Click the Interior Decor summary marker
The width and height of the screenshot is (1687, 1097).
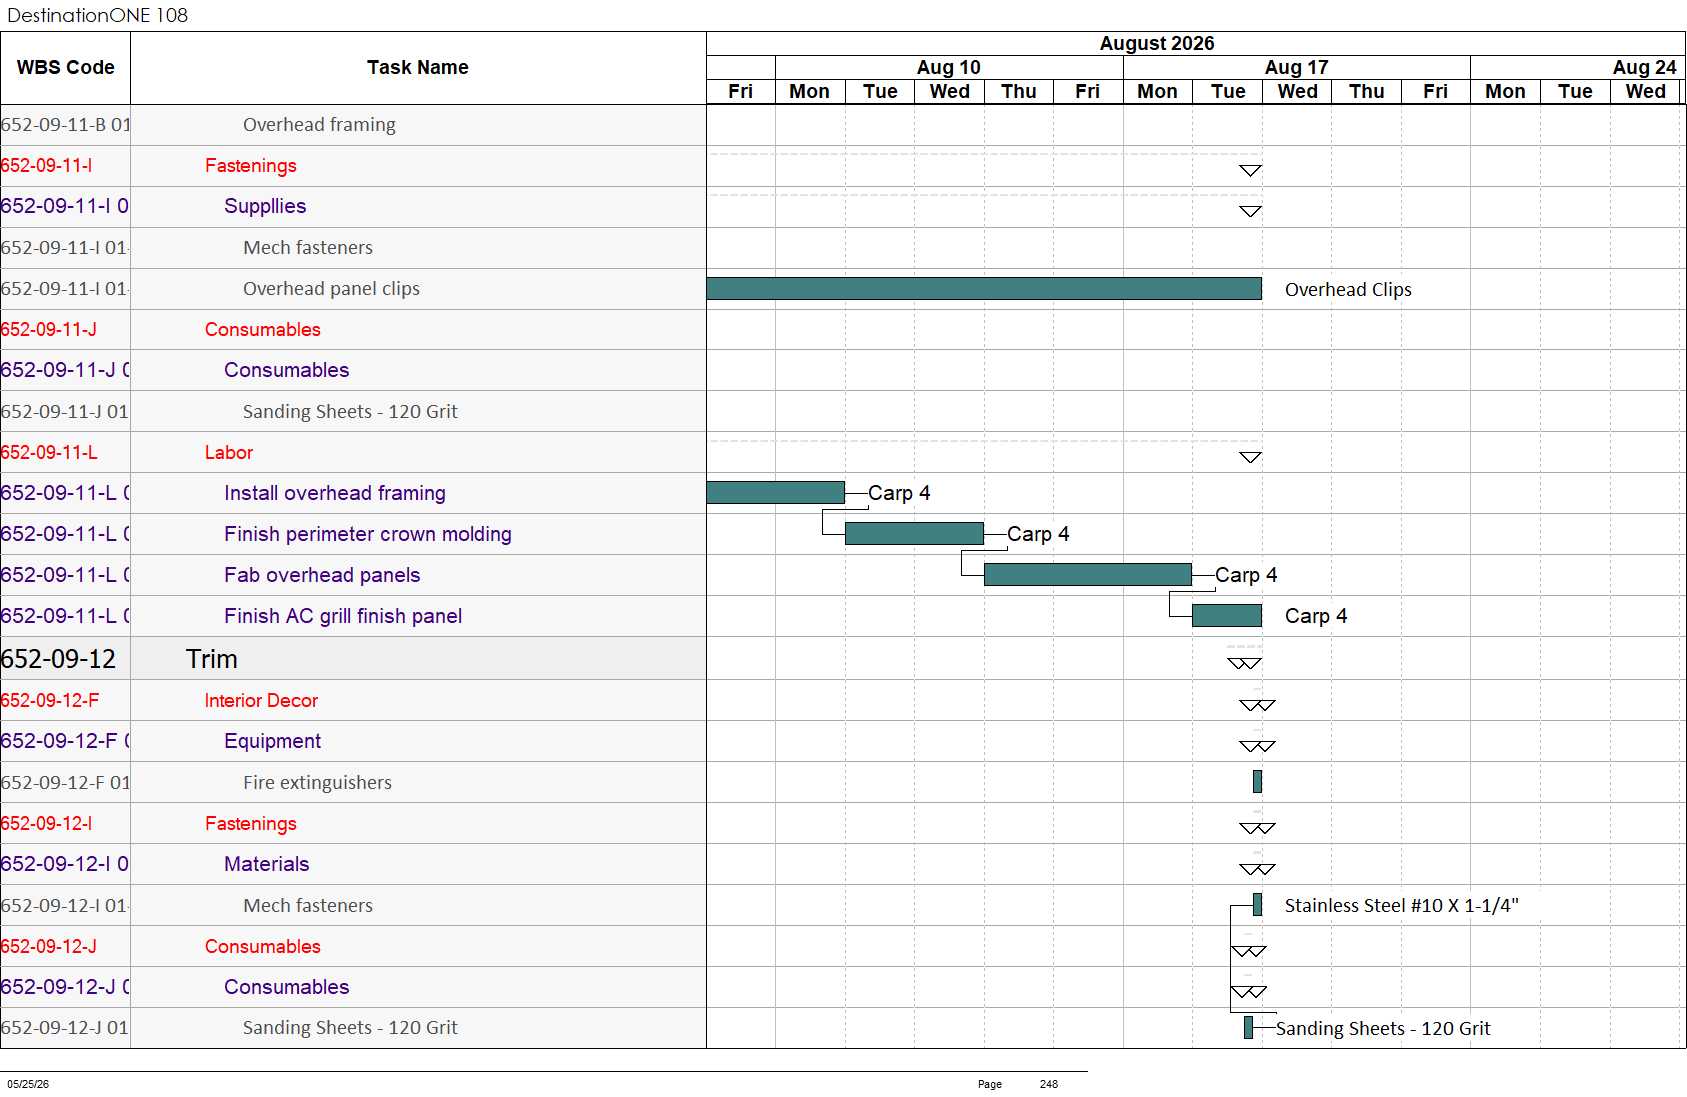1257,705
